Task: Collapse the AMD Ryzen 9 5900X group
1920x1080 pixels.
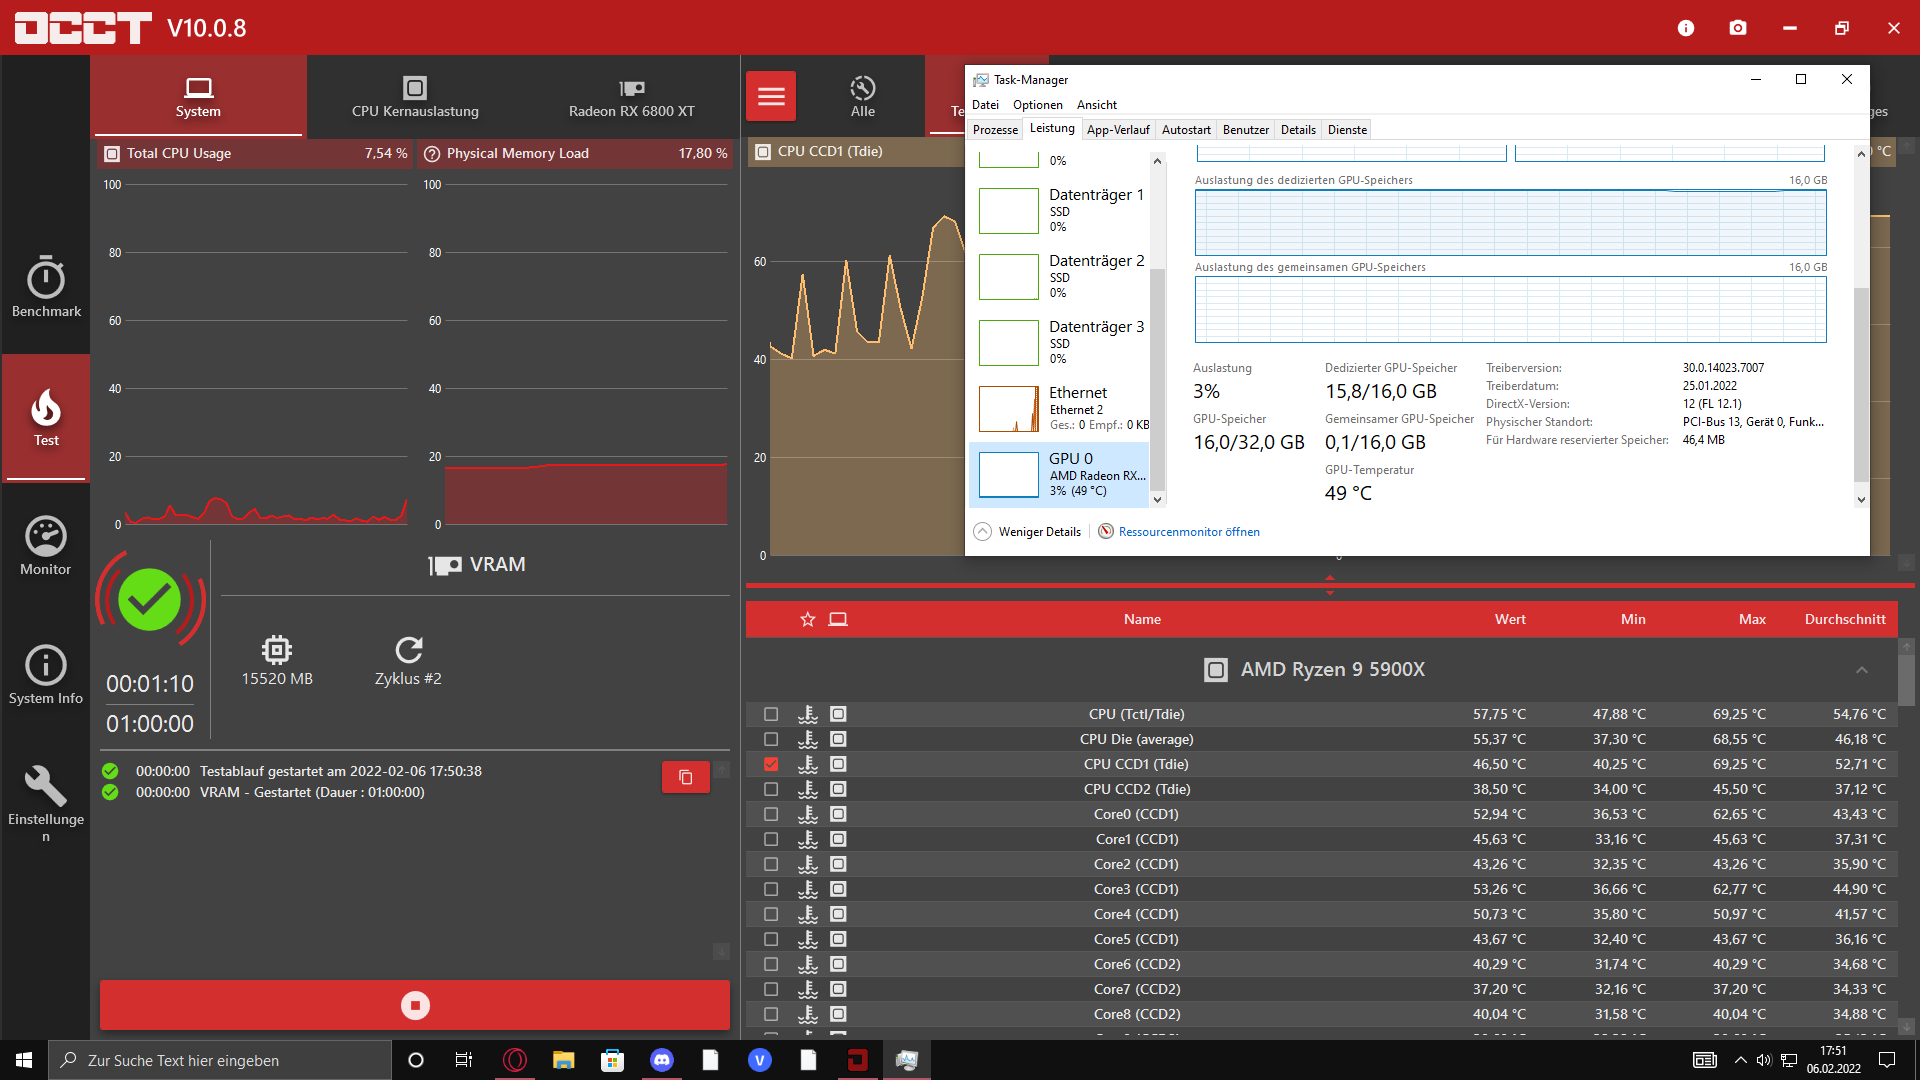Action: click(1861, 670)
